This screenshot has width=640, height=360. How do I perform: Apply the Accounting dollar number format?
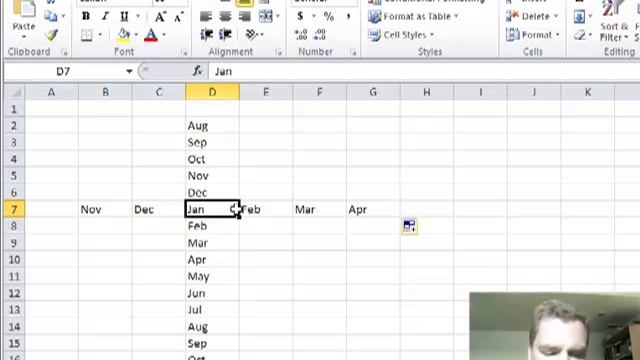(300, 16)
